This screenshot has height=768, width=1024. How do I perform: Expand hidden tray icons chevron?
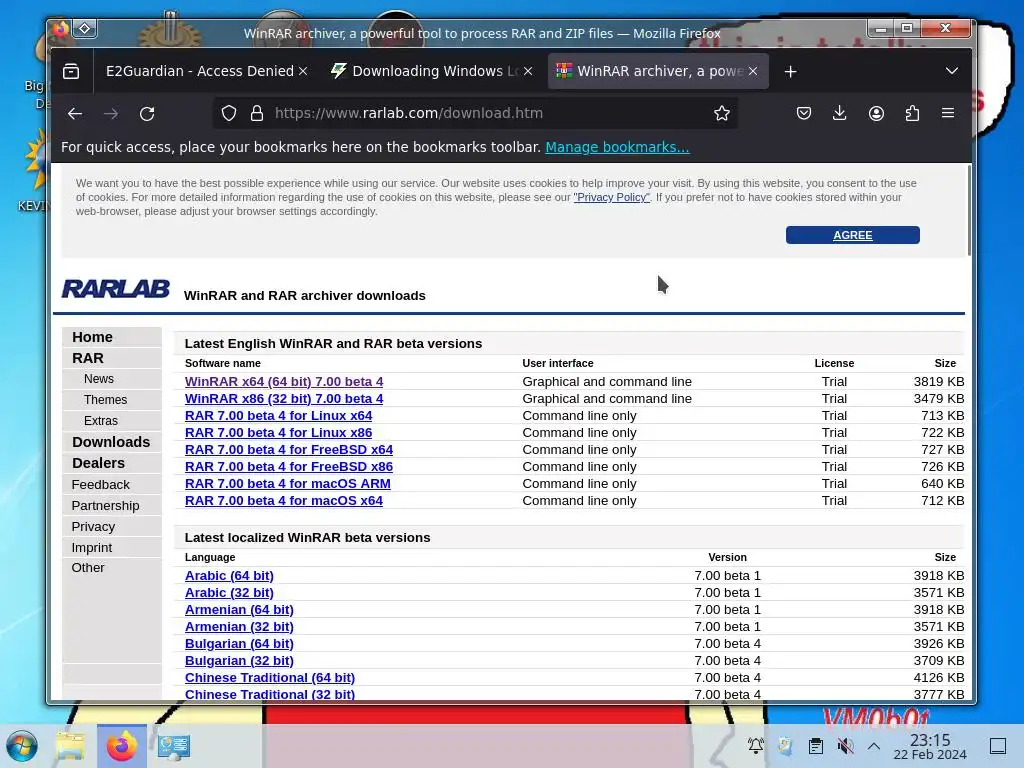874,746
